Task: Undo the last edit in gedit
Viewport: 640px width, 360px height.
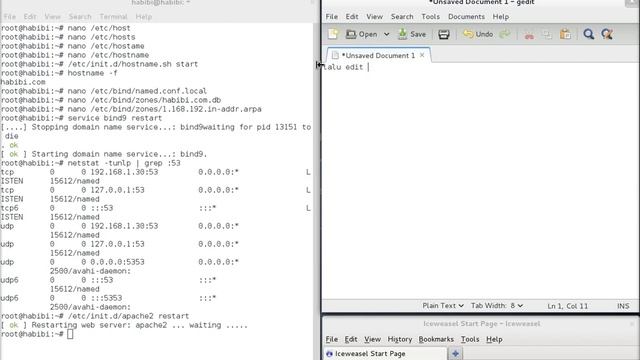Action: 478,34
